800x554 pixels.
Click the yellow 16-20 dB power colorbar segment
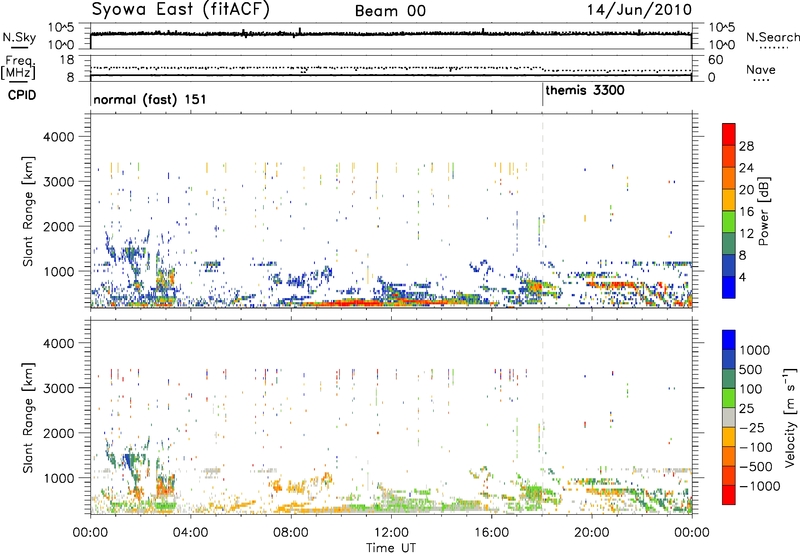pyautogui.click(x=729, y=200)
